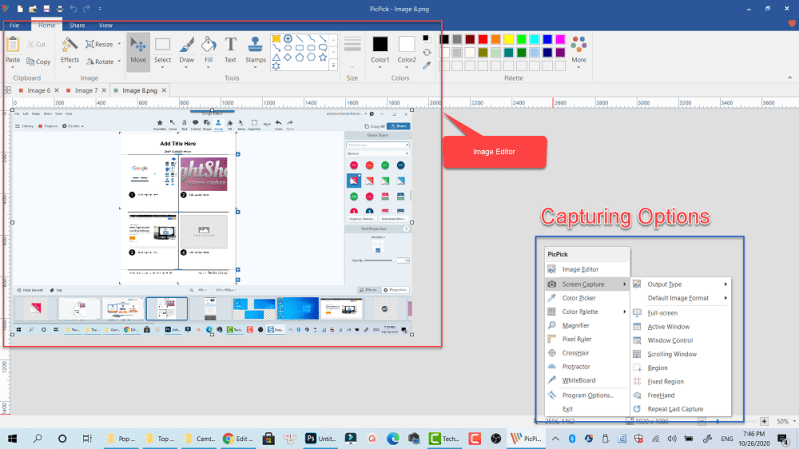Activate the Text tool
This screenshot has width=799, height=449.
[x=230, y=50]
